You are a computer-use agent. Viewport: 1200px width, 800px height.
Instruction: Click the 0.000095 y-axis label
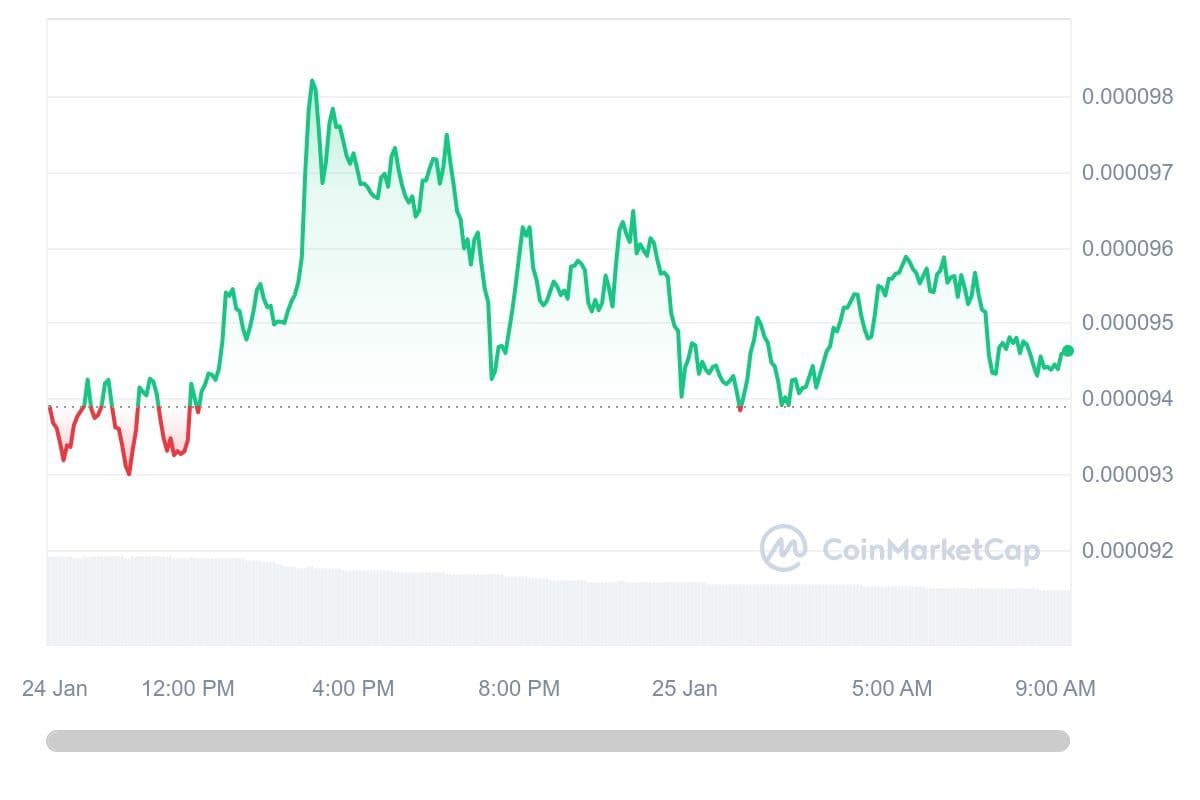(x=1127, y=323)
